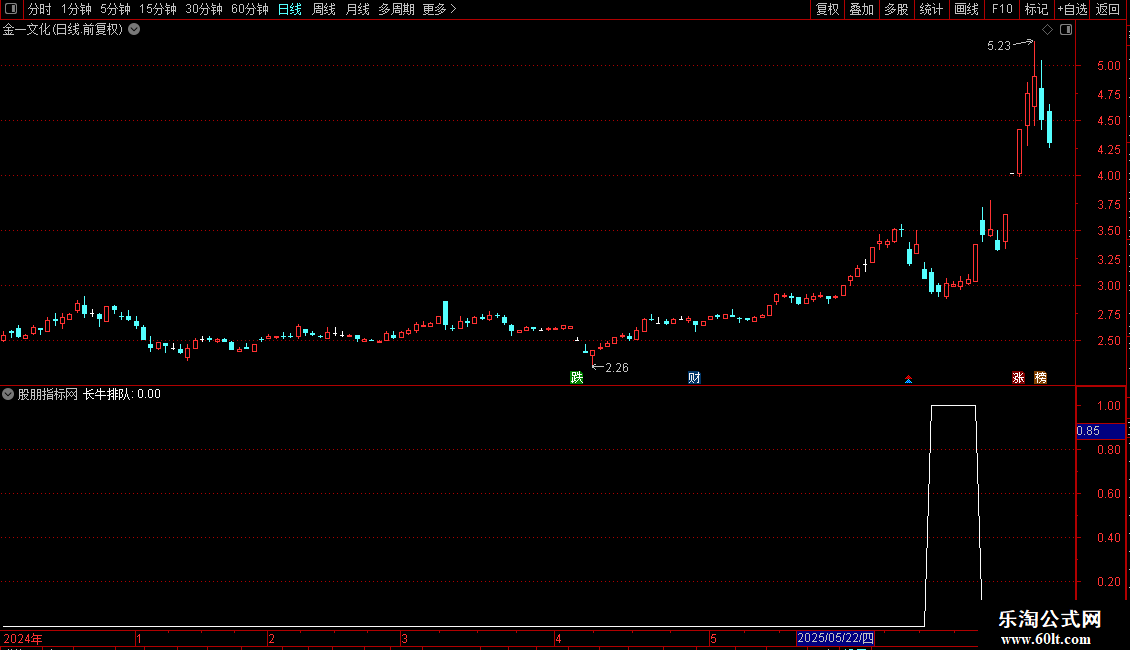Select the 1分钟 period tab
The width and height of the screenshot is (1130, 650).
pyautogui.click(x=76, y=9)
